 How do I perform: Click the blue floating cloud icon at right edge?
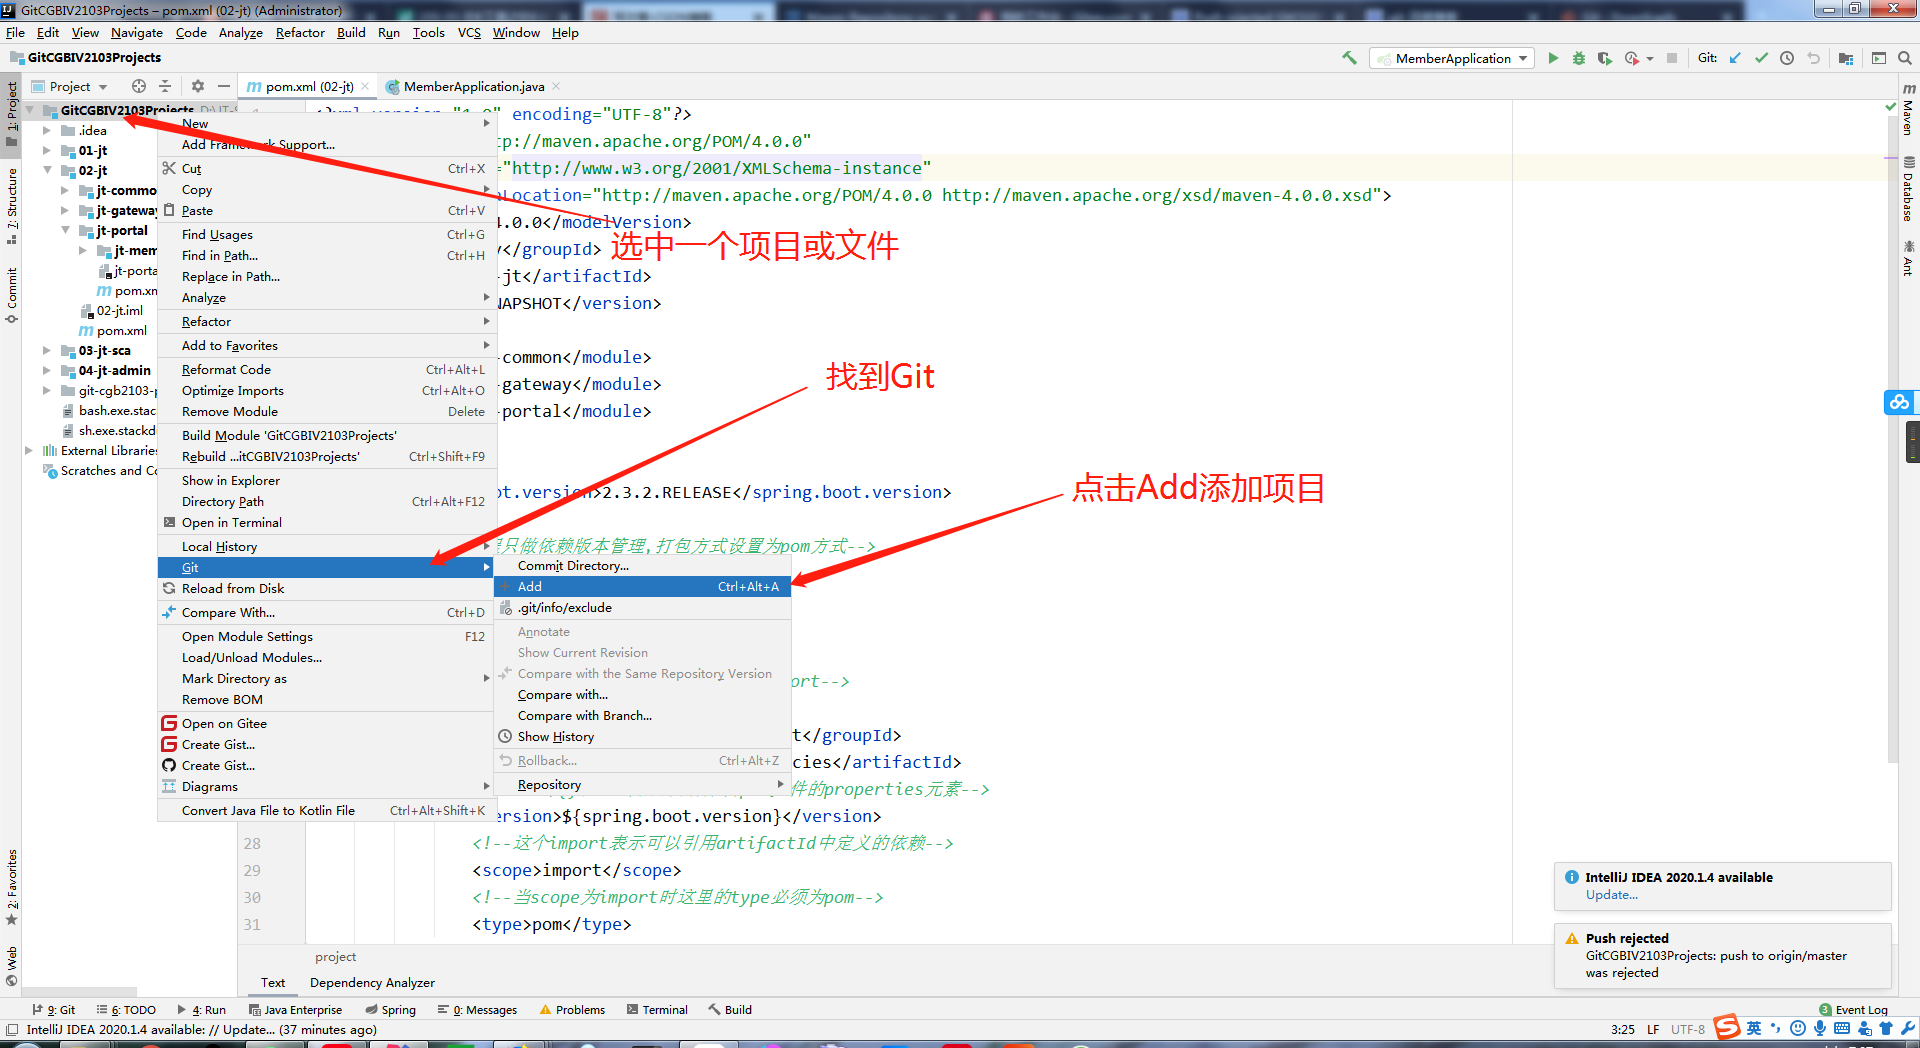(1899, 402)
